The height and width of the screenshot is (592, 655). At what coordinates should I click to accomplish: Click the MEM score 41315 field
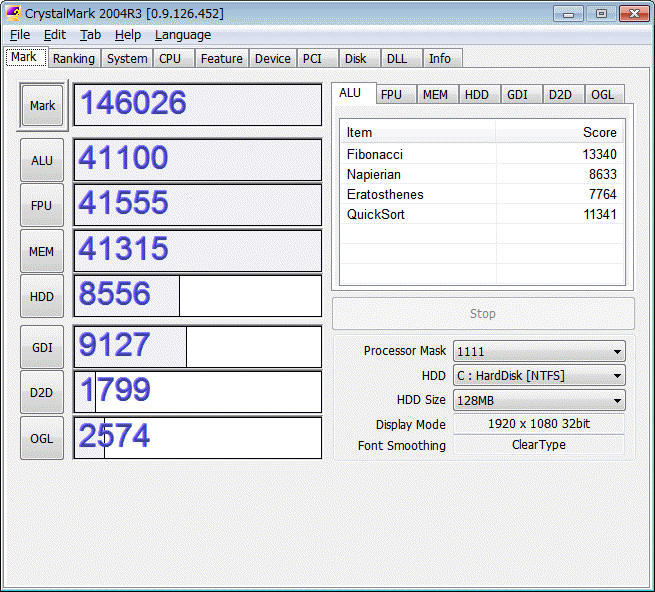pos(198,251)
